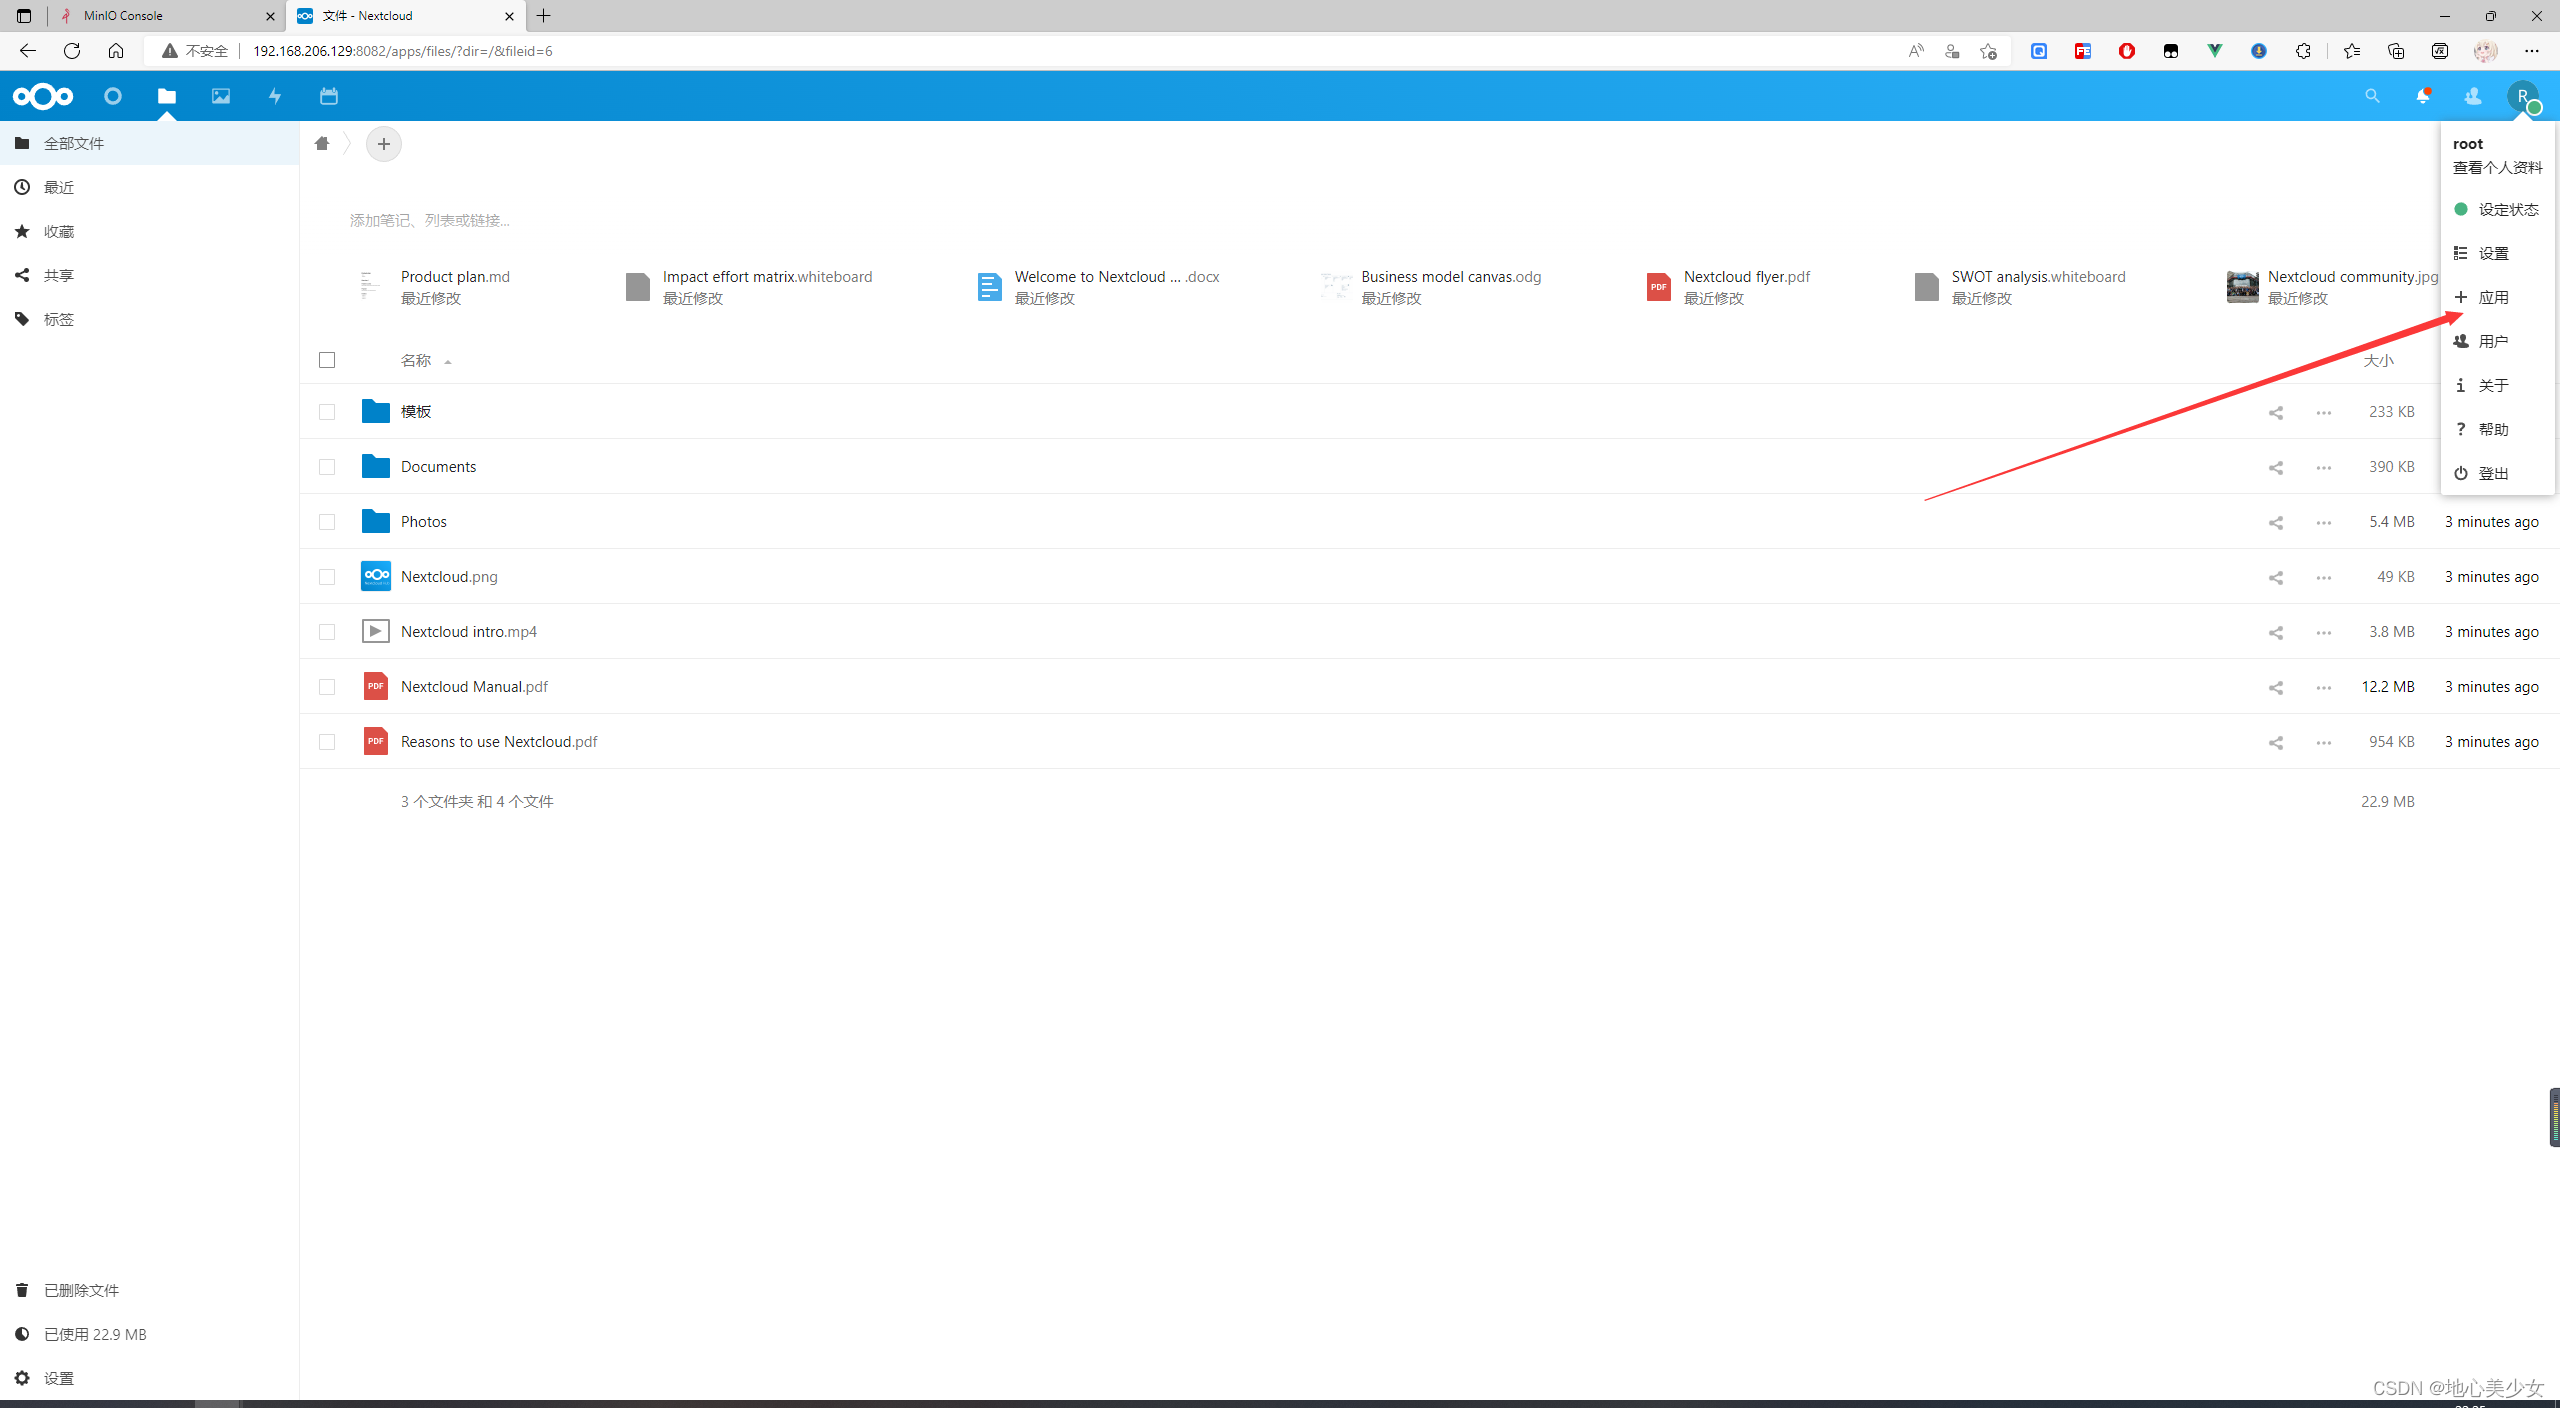Click the search magnifier icon
This screenshot has width=2560, height=1408.
[x=2372, y=96]
